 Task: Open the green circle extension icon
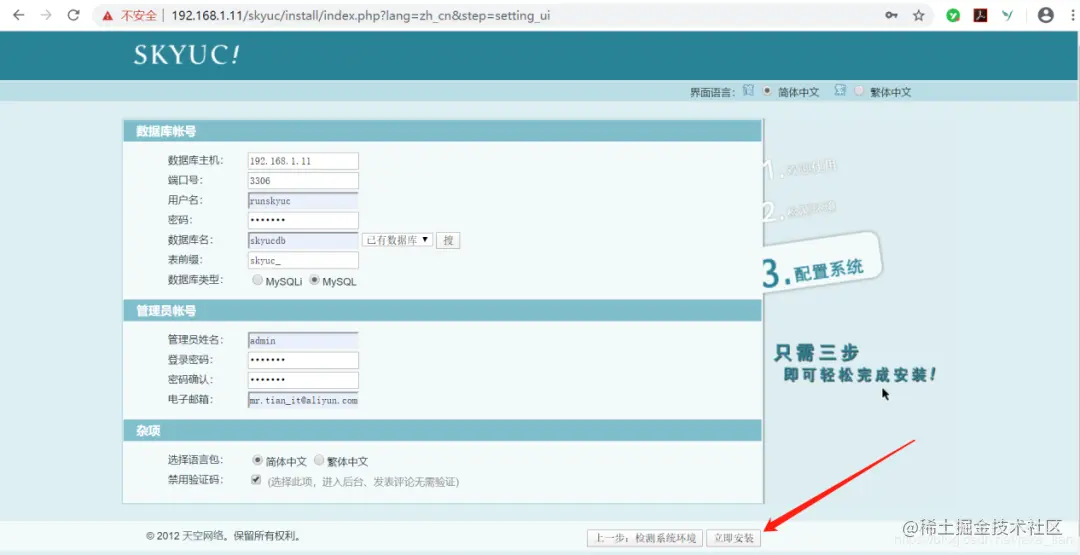tap(953, 15)
